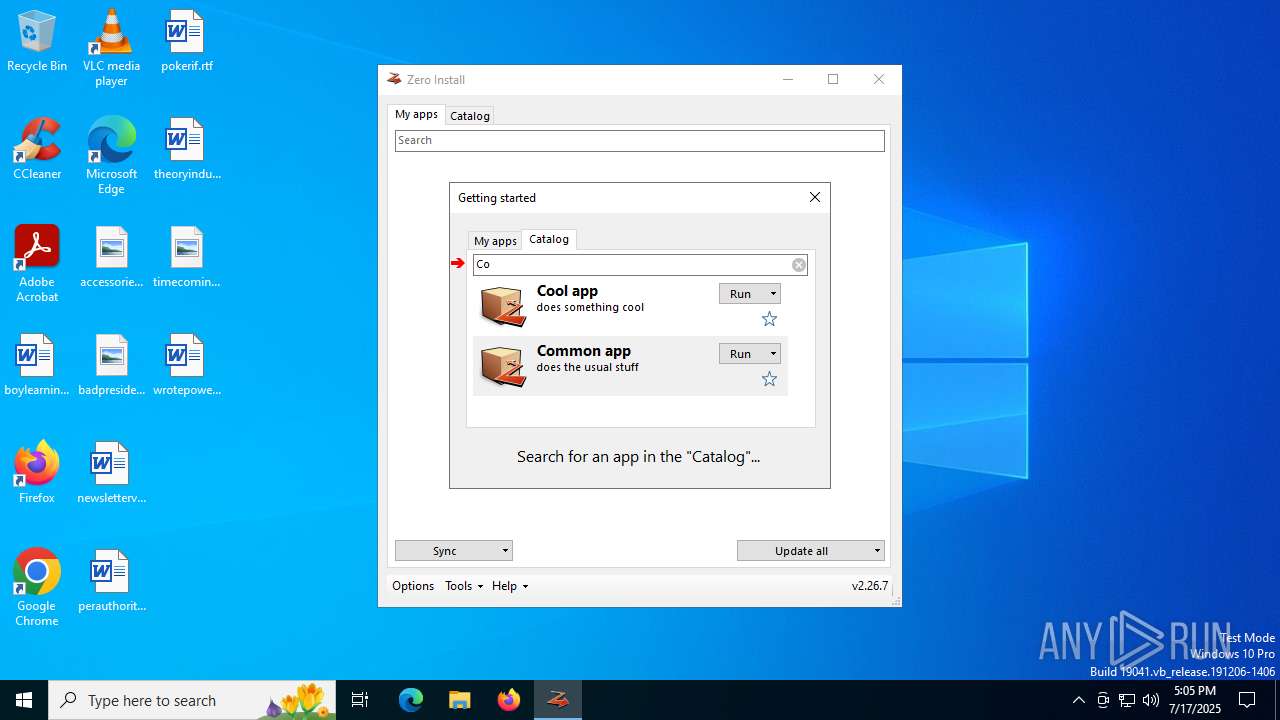Click Zero Install taskbar button
The height and width of the screenshot is (720, 1280).
click(x=557, y=700)
